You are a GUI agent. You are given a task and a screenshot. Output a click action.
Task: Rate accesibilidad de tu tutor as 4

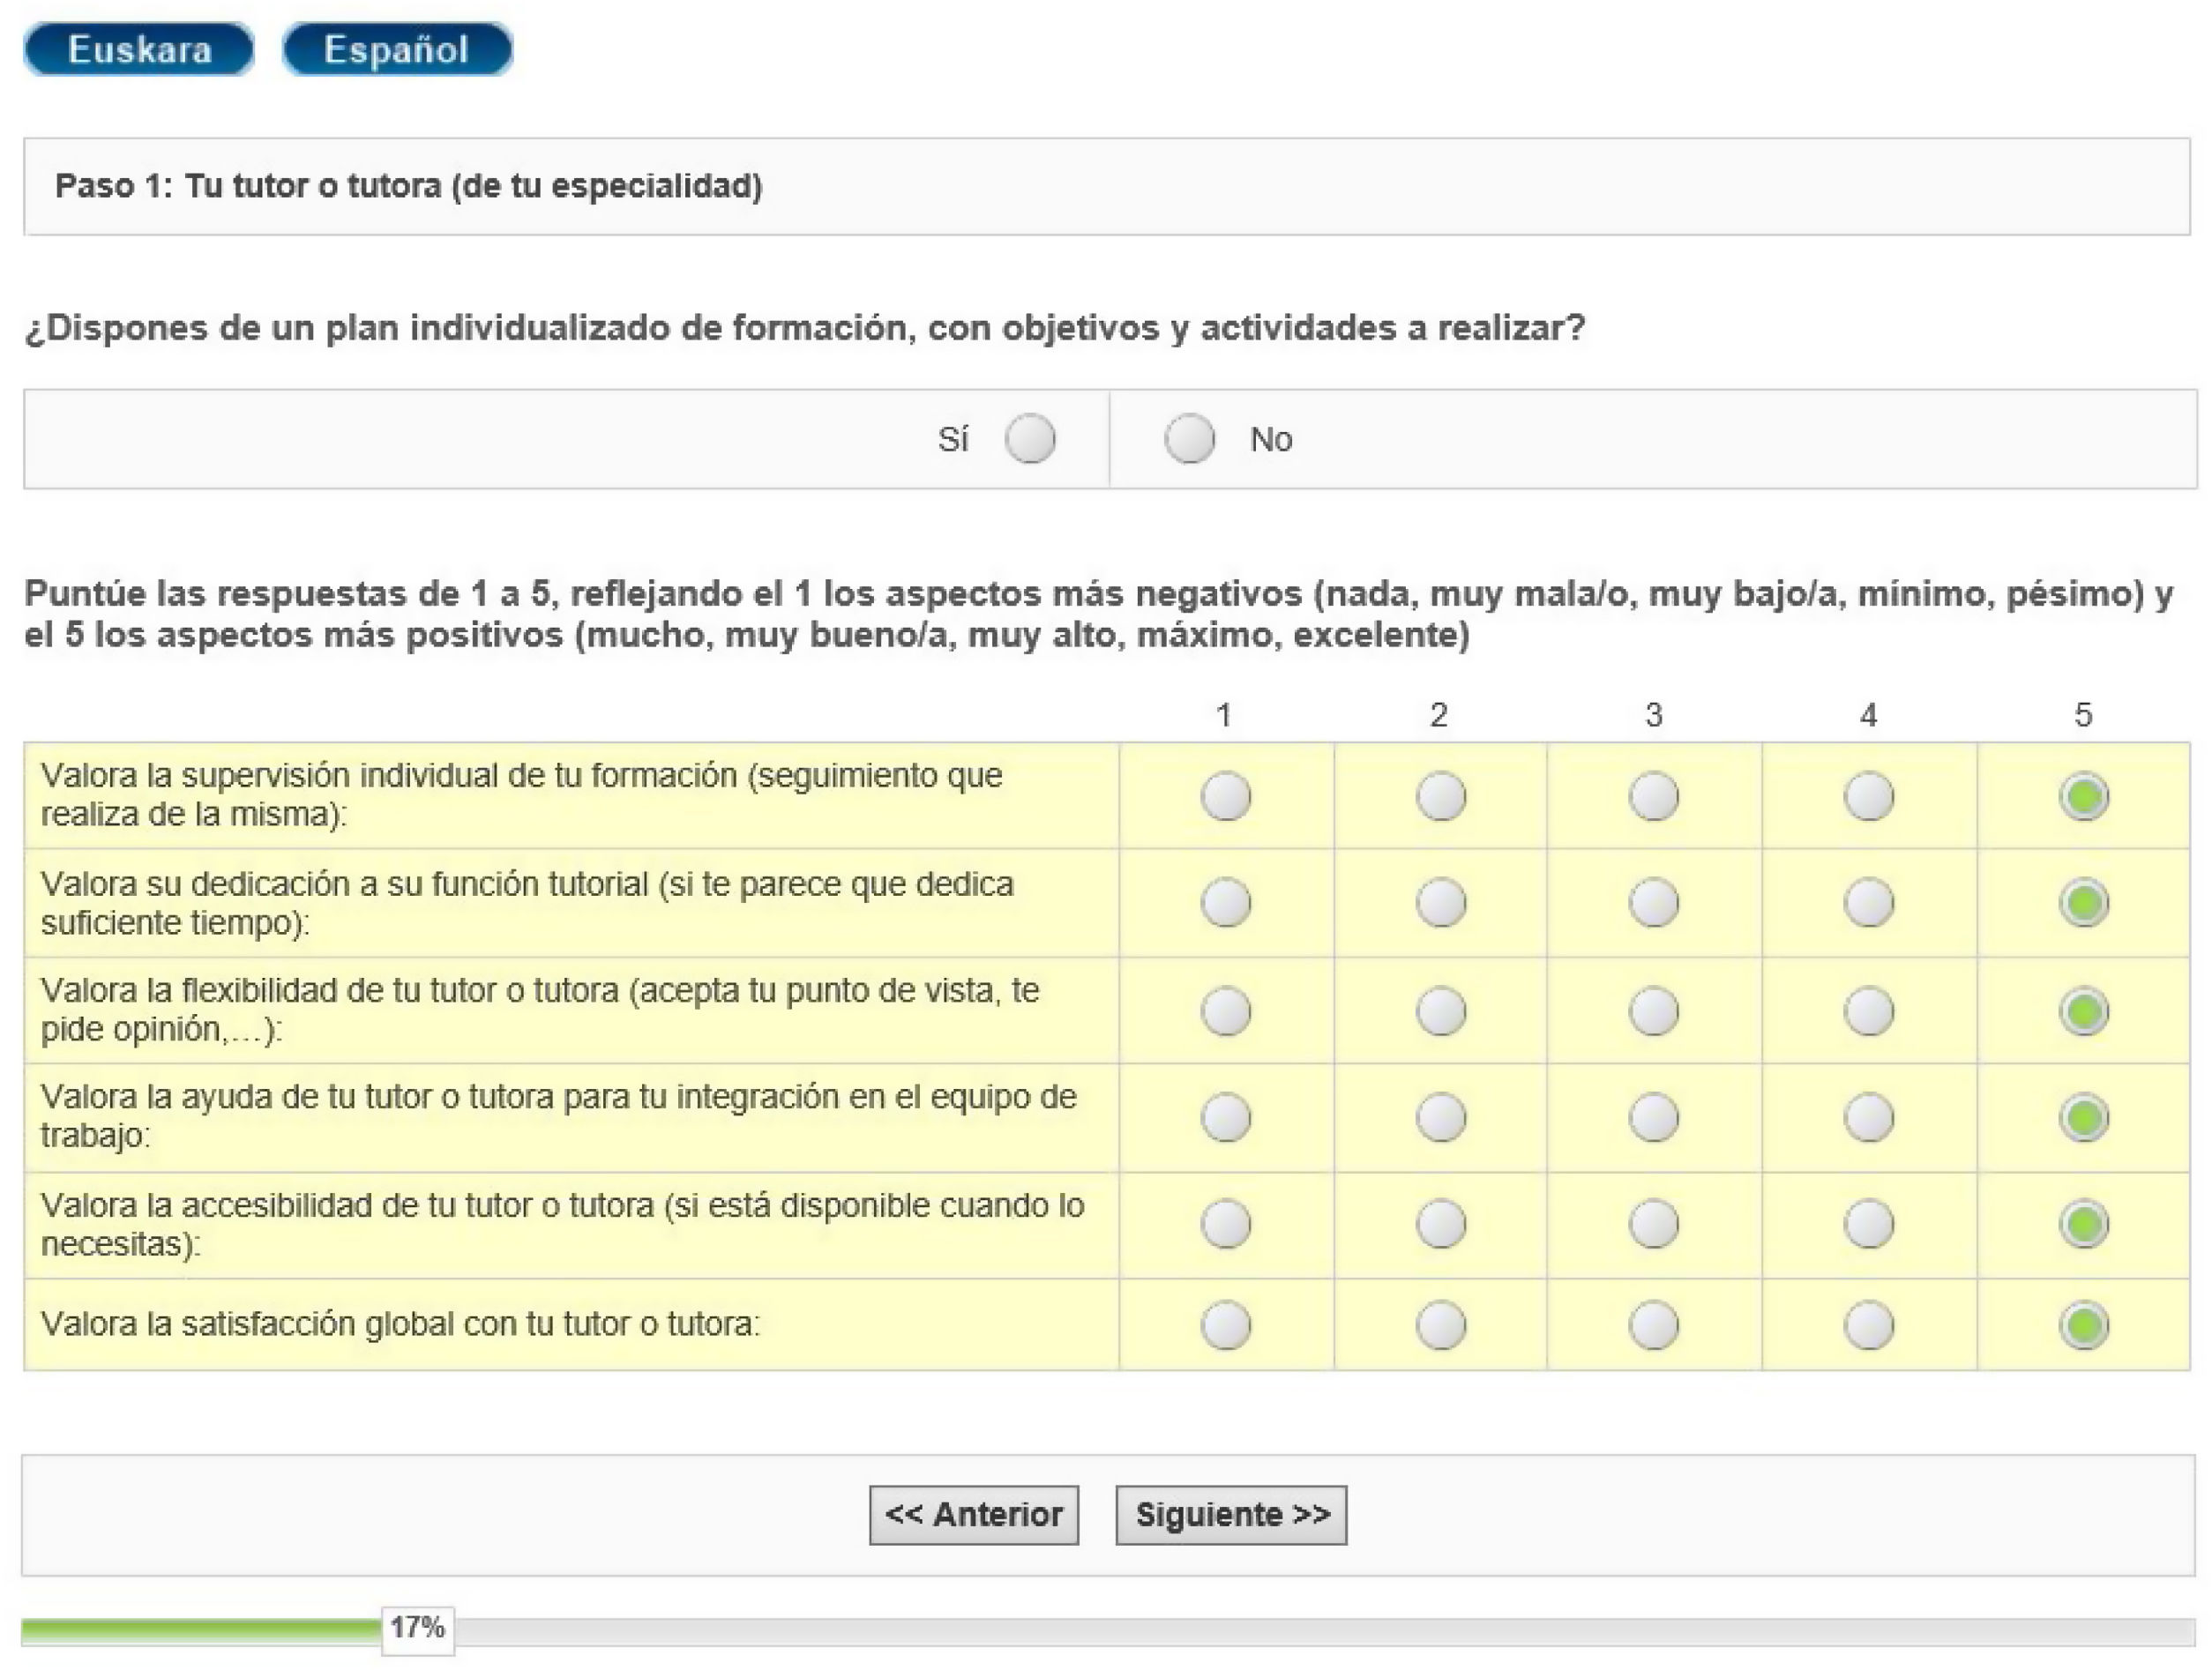coord(1868,1224)
